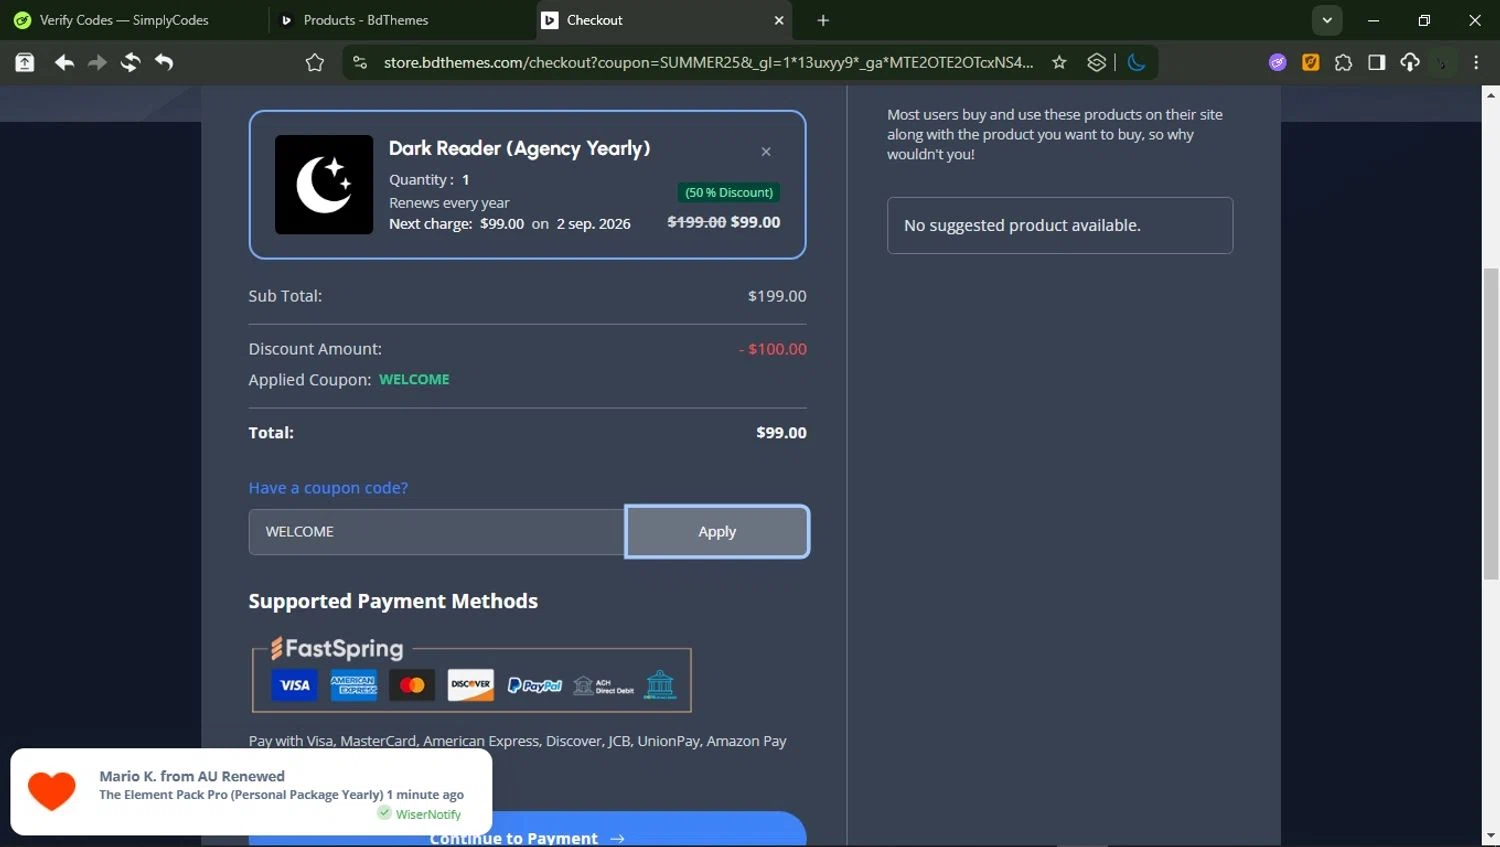1500x847 pixels.
Task: Click the bank transfer building icon
Action: [660, 685]
